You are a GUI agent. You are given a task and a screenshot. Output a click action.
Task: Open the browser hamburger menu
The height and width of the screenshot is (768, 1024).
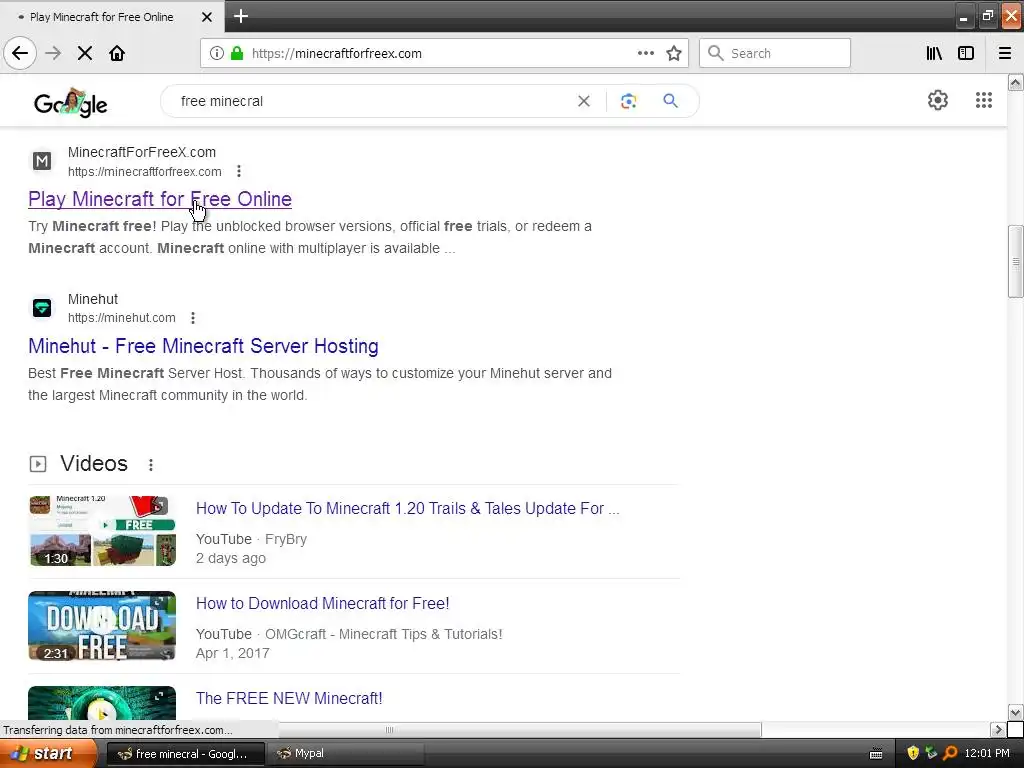pos(1005,53)
